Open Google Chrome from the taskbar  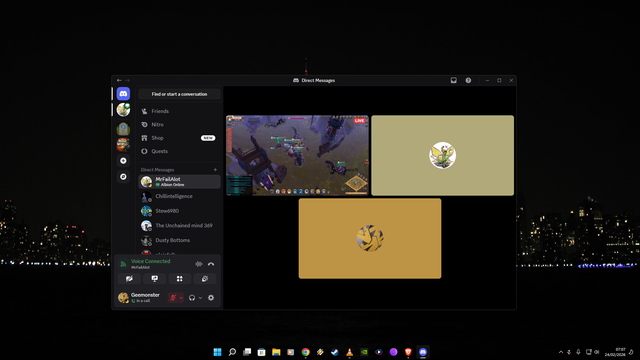pos(305,352)
